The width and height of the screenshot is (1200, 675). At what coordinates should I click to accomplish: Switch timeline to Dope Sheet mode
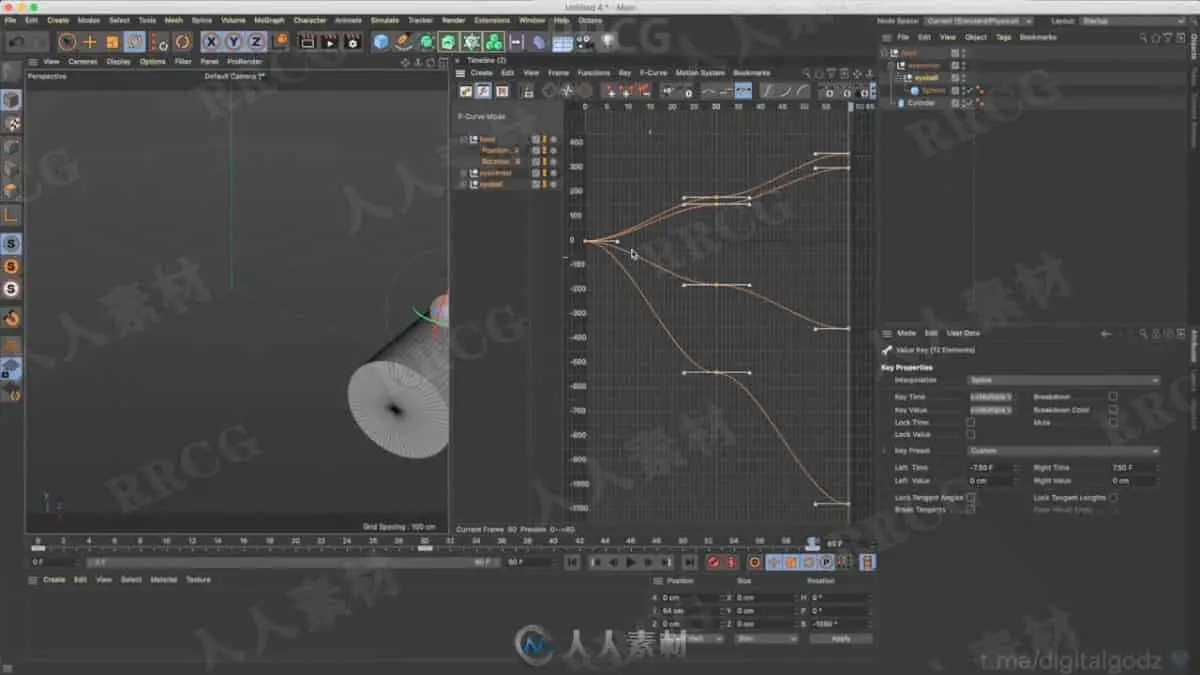pos(466,91)
